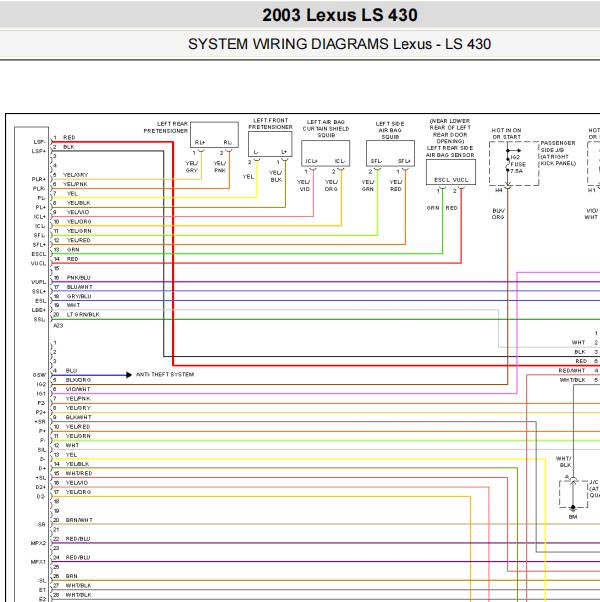Click the "BLU/WHT" wire label at pin 17
The height and width of the screenshot is (602, 600).
(x=79, y=287)
